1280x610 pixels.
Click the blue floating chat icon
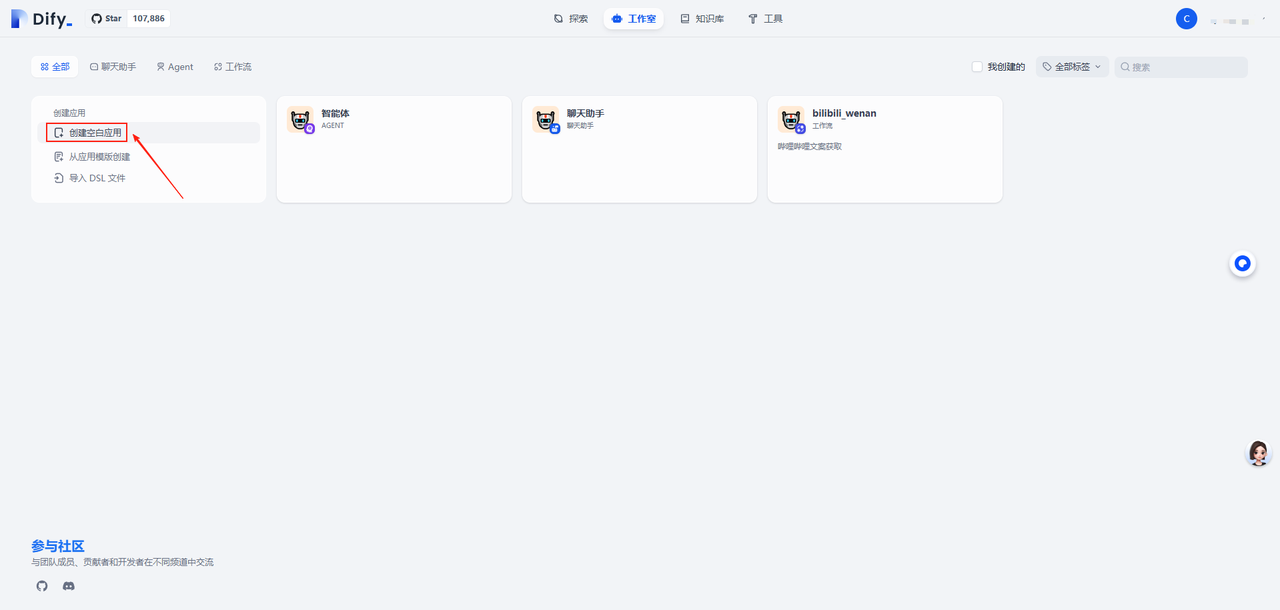coord(1242,264)
